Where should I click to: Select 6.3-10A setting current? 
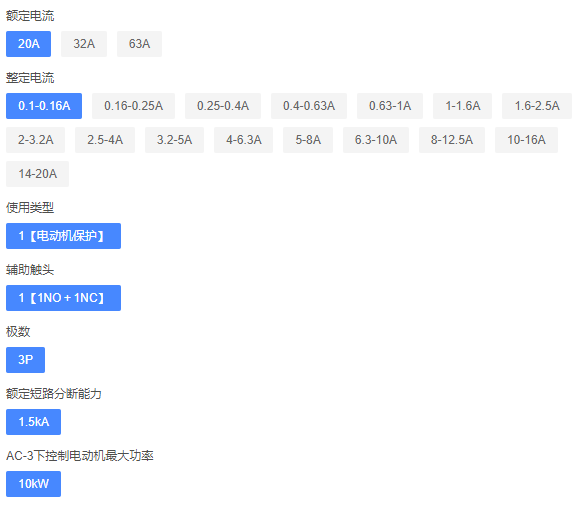(376, 140)
